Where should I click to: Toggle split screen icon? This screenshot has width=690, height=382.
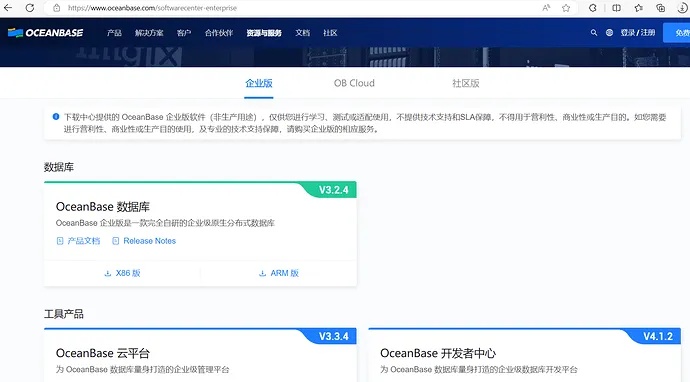617,7
